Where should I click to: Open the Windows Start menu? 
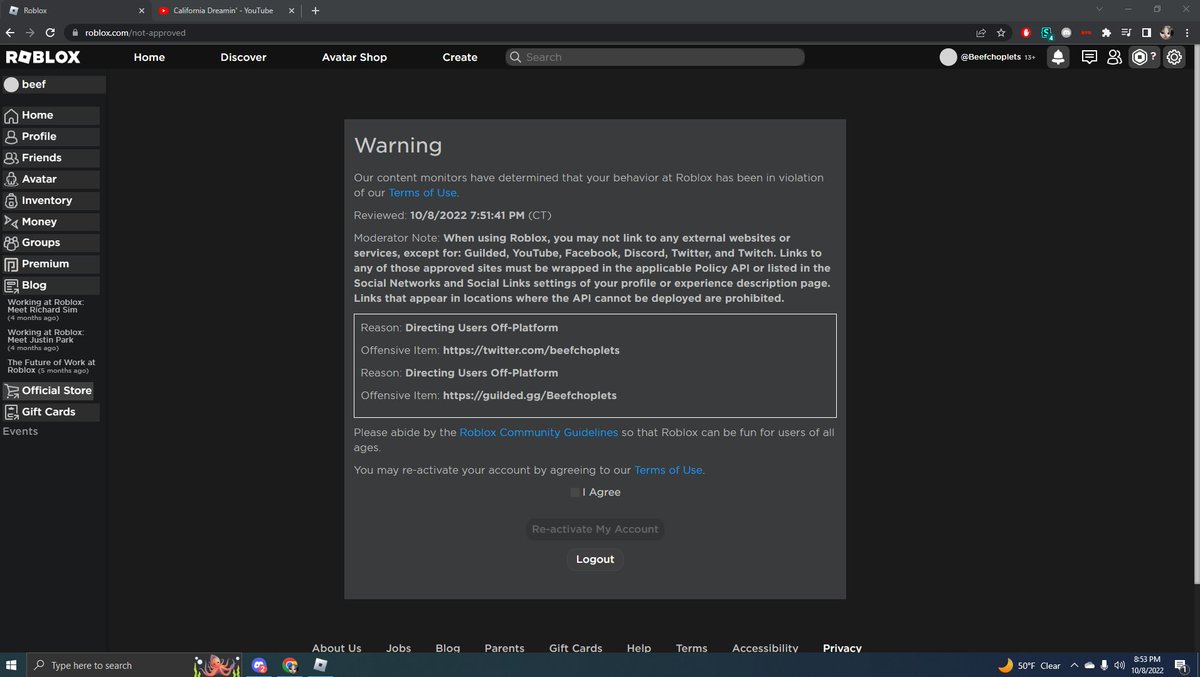(x=11, y=665)
